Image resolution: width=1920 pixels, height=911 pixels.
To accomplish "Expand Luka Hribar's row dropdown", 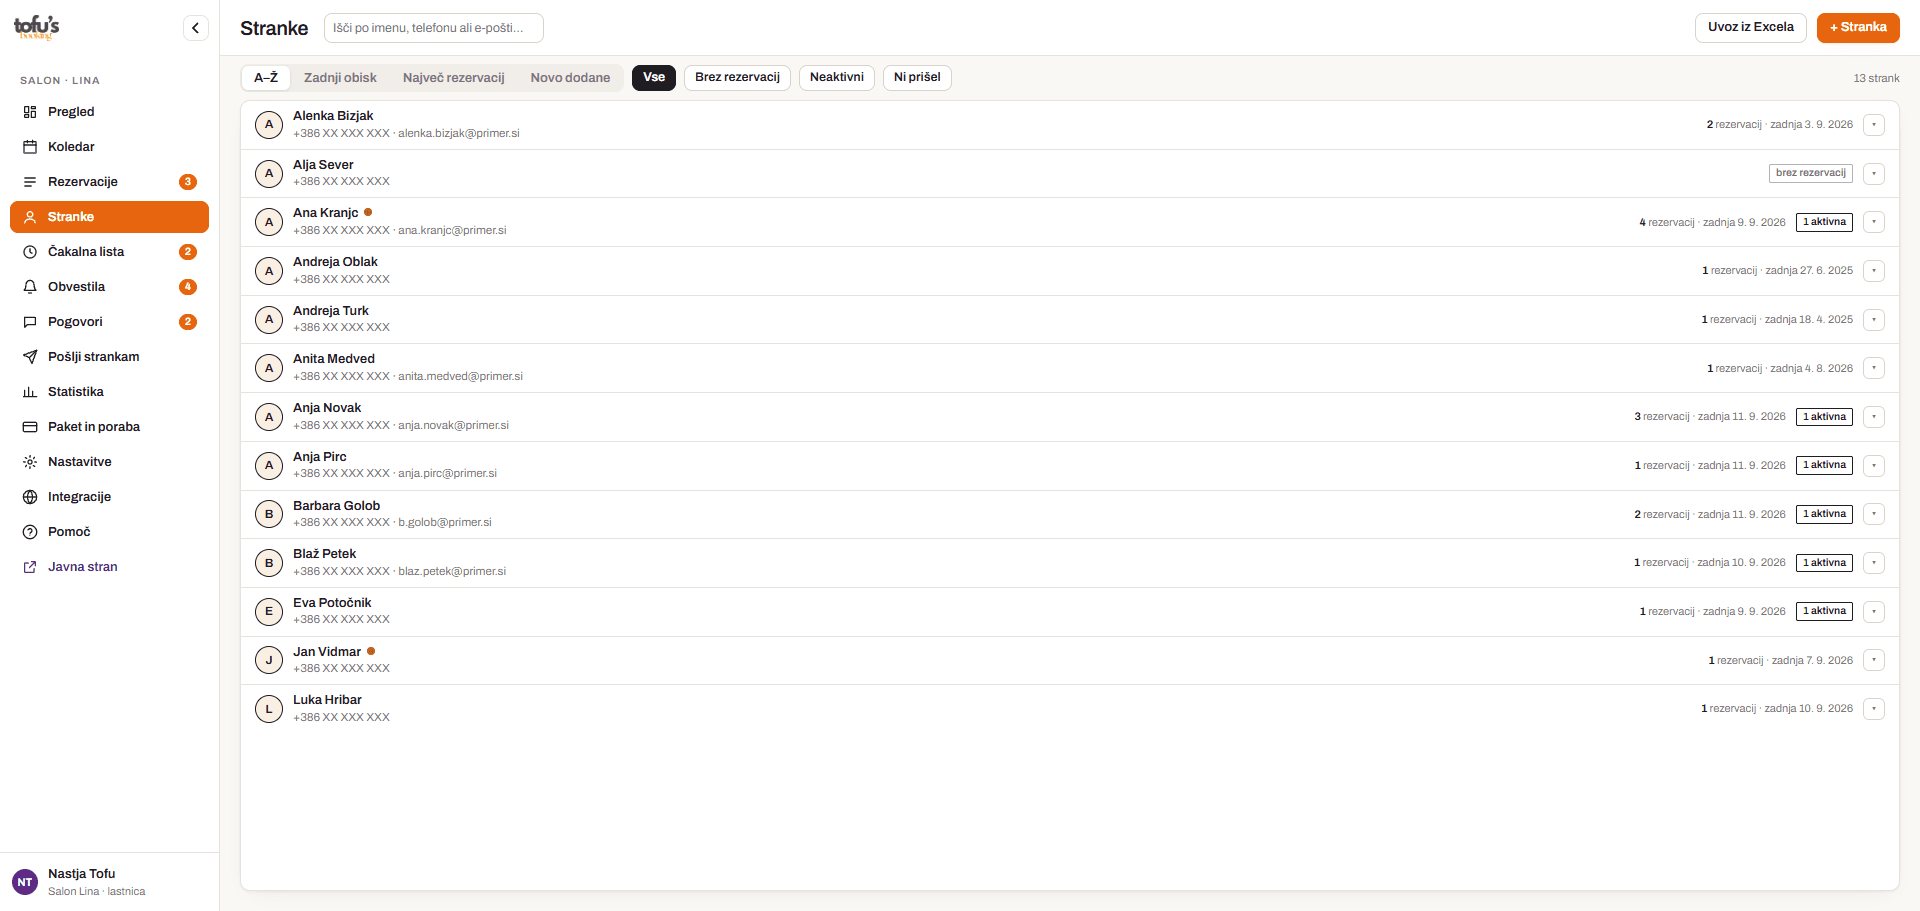I will (x=1874, y=709).
